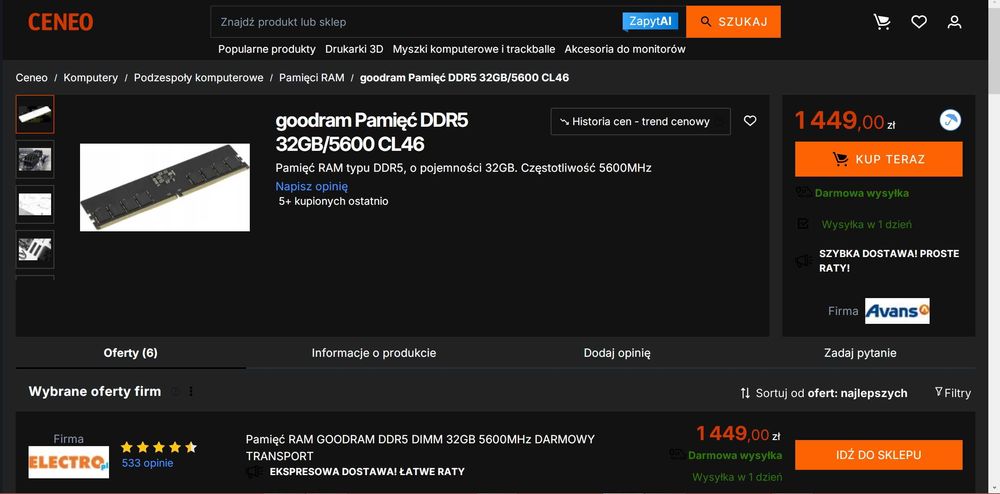Select the second product thumbnail
Image resolution: width=1000 pixels, height=494 pixels.
35,159
